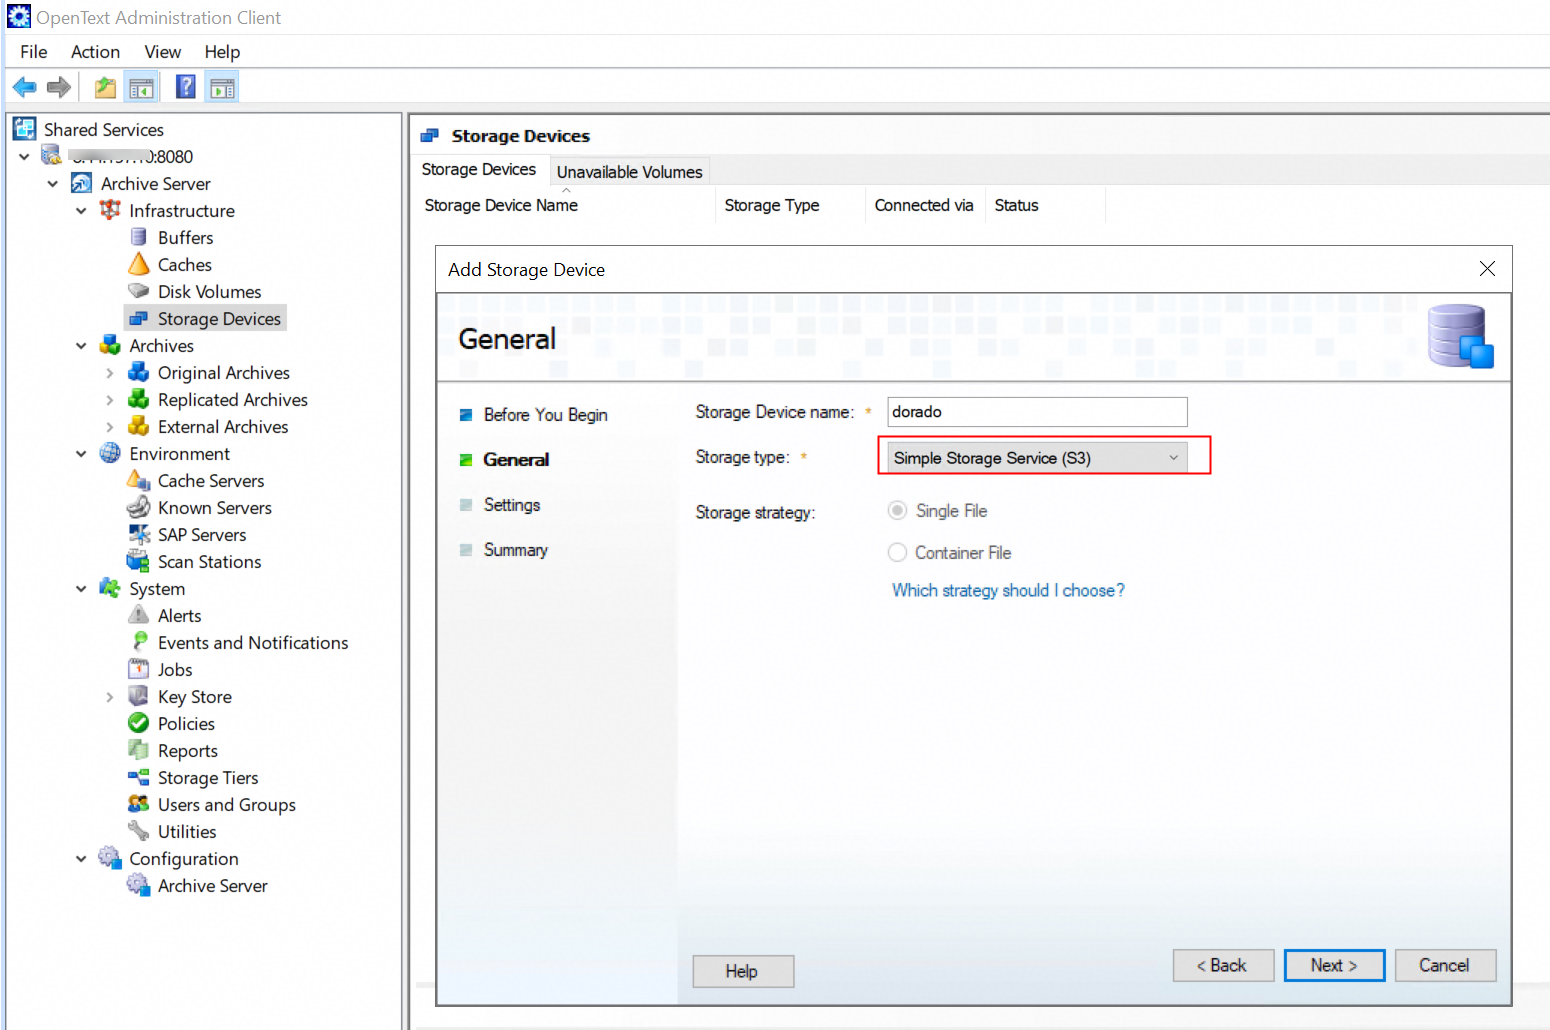1550x1030 pixels.
Task: Cancel the Add Storage Device wizard
Action: [1445, 965]
